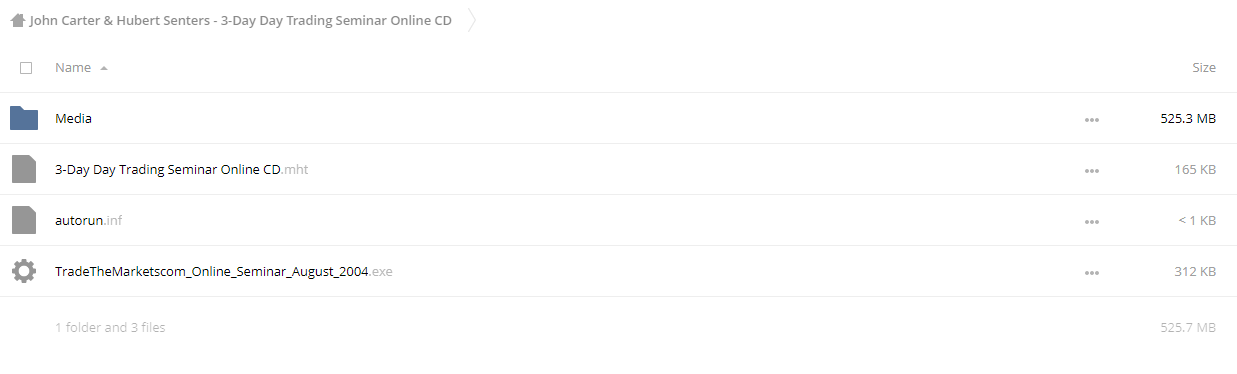Open autorun.inf file name
Viewport: 1237px width, 374px height.
tap(88, 220)
